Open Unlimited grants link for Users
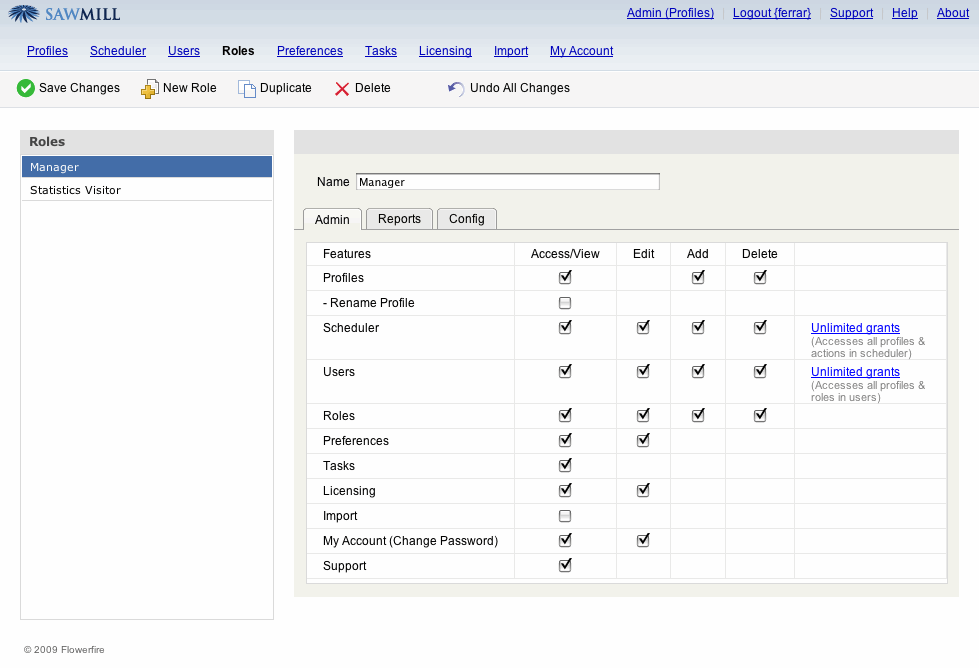This screenshot has width=979, height=668. pos(855,372)
